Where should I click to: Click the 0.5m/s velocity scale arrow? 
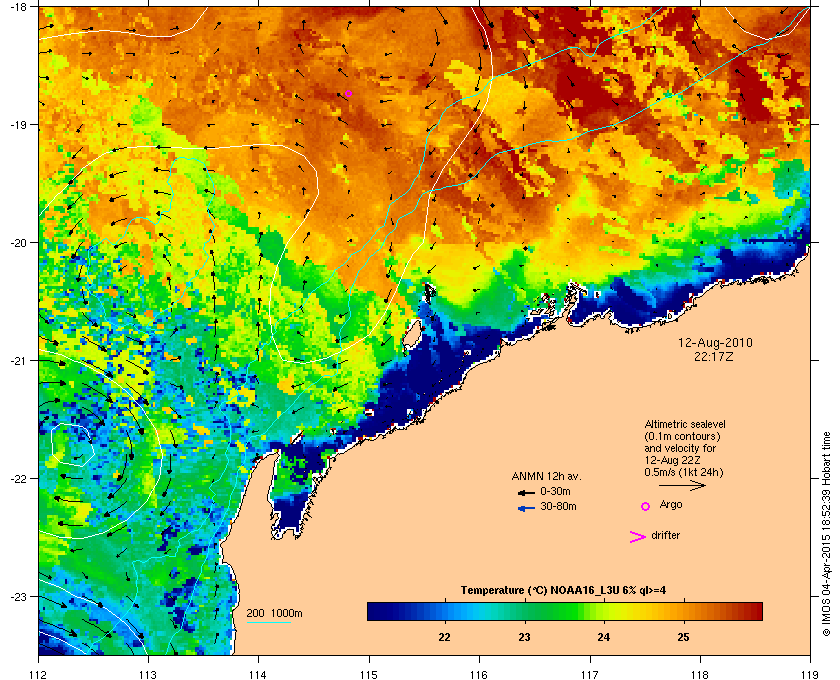point(682,485)
